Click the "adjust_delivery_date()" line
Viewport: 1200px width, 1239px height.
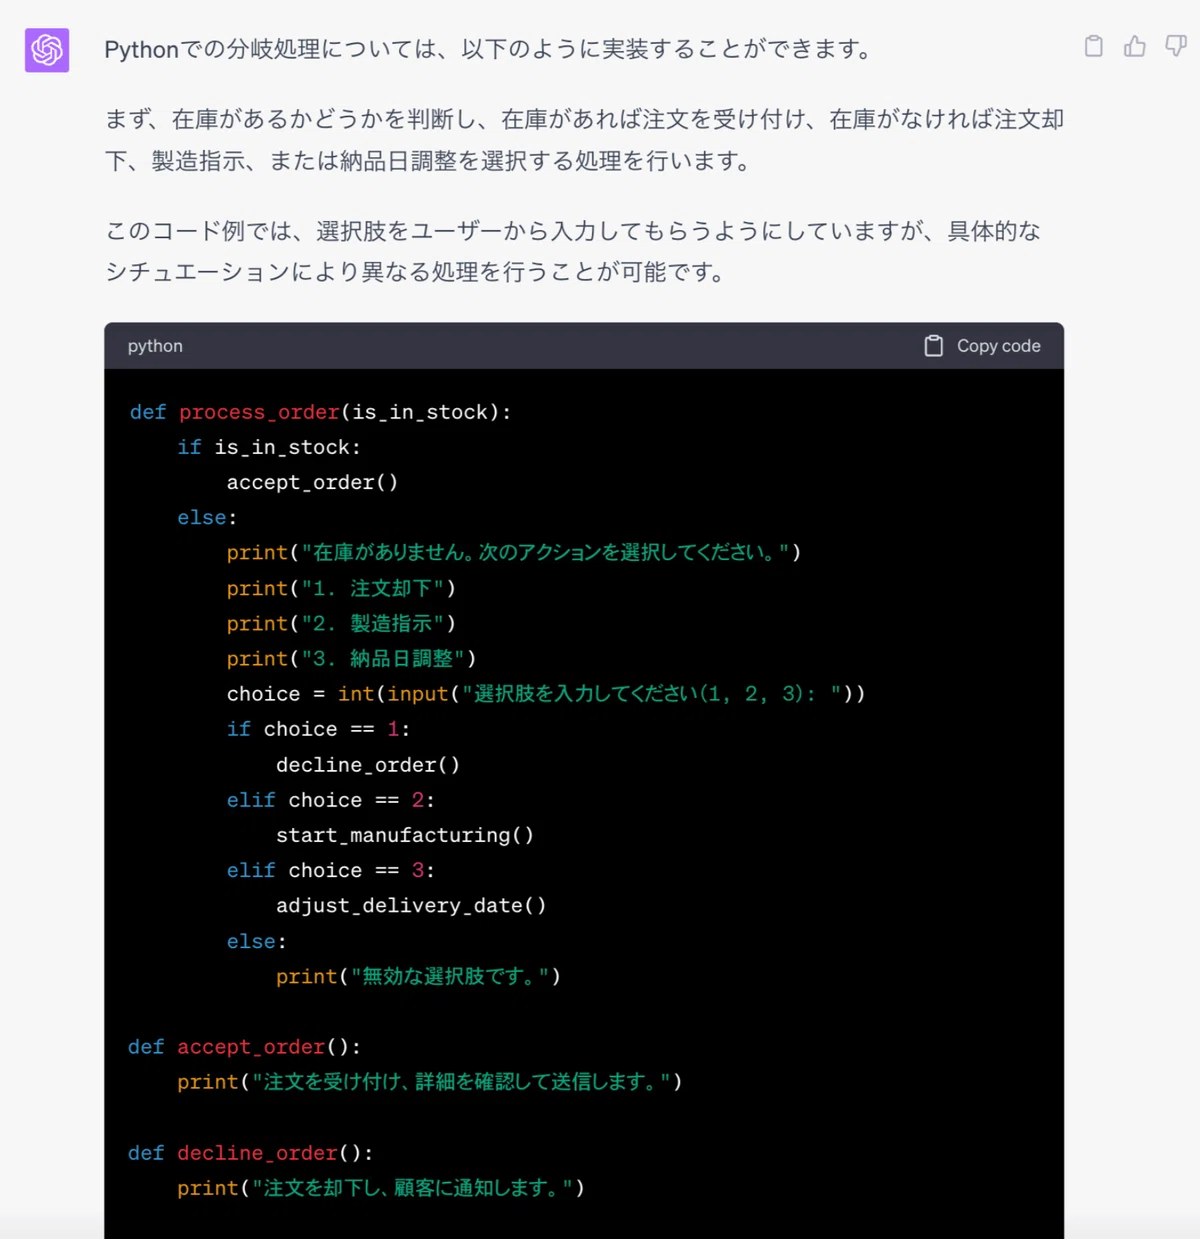(x=411, y=905)
